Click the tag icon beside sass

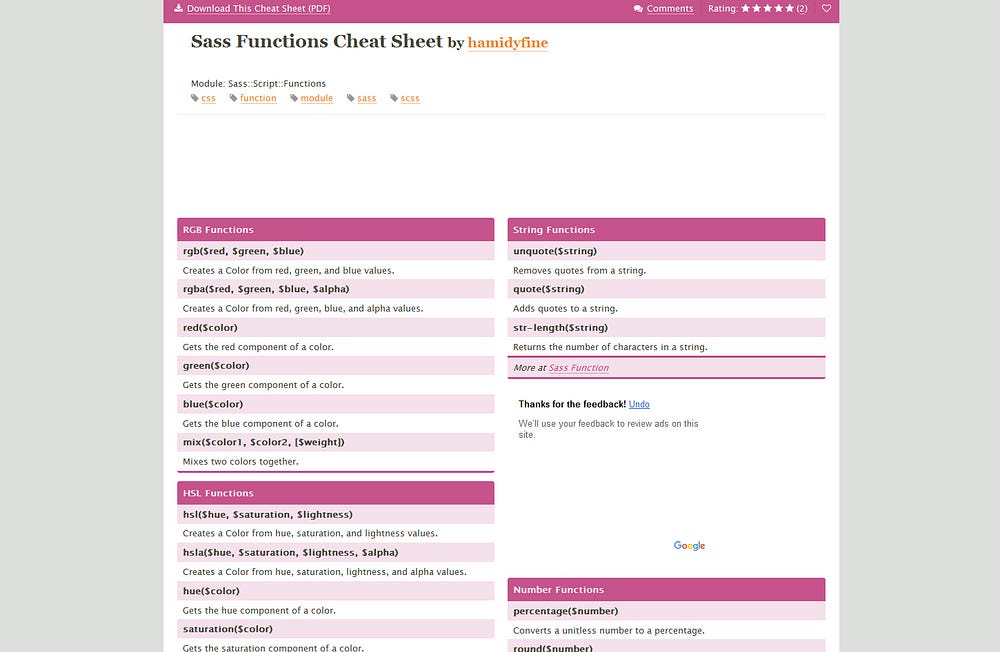[351, 98]
